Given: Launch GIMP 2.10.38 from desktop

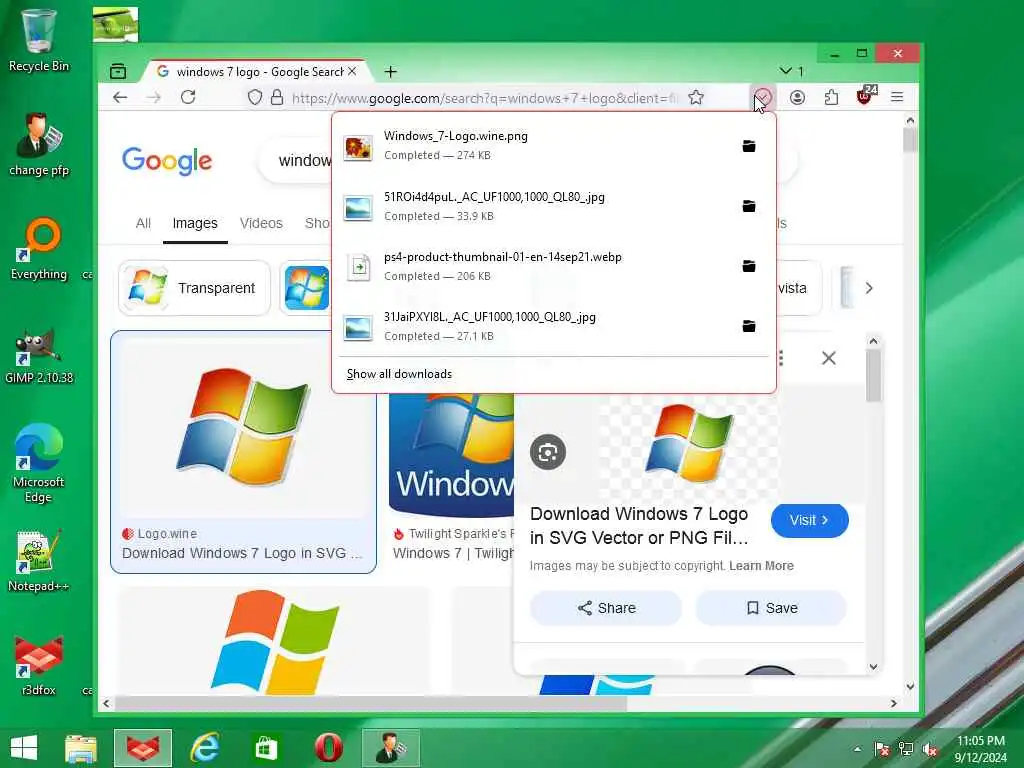Looking at the screenshot, I should click(x=39, y=353).
